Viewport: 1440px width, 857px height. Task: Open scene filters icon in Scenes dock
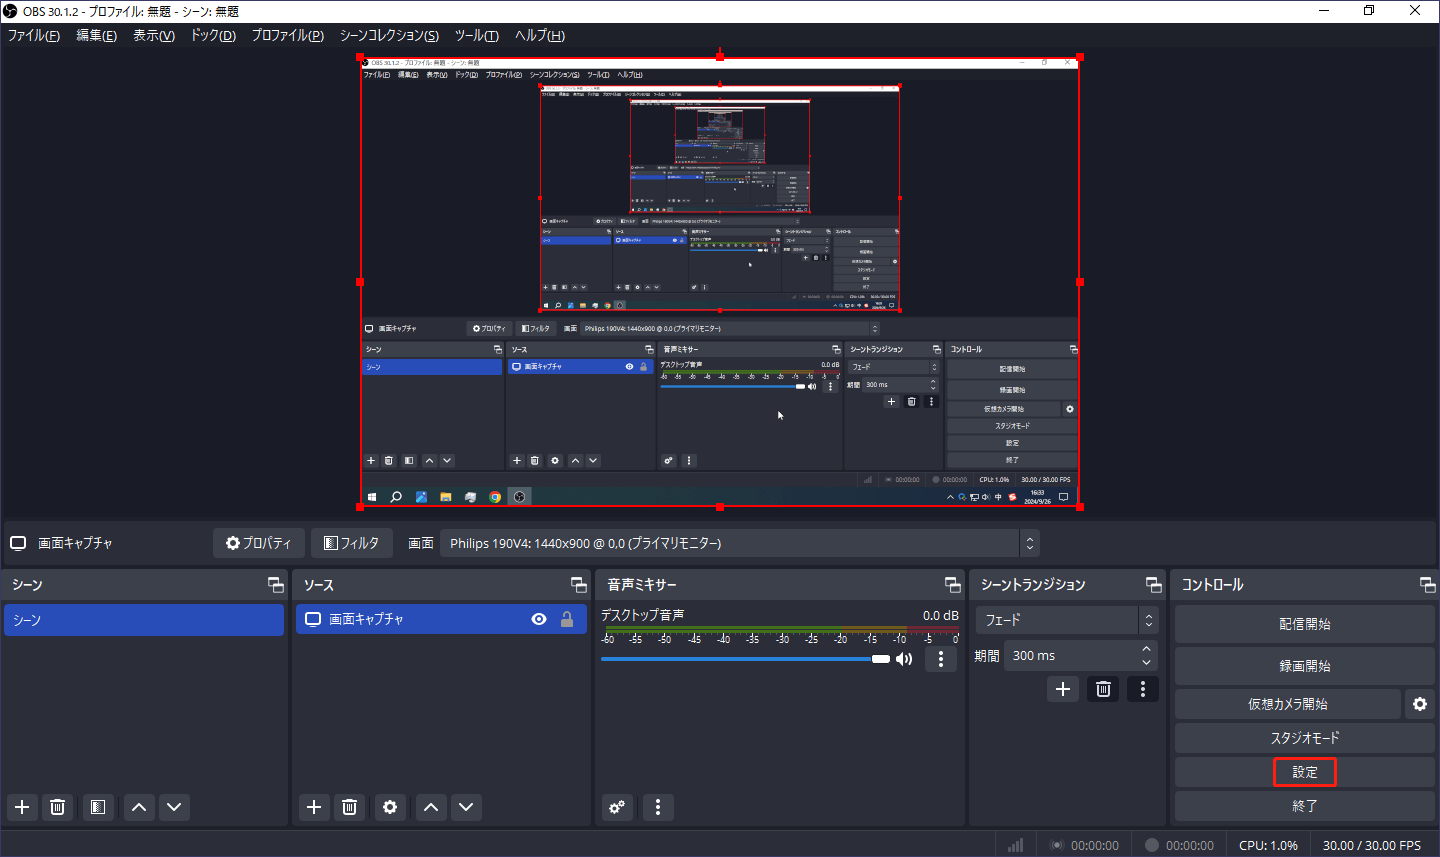coord(97,807)
